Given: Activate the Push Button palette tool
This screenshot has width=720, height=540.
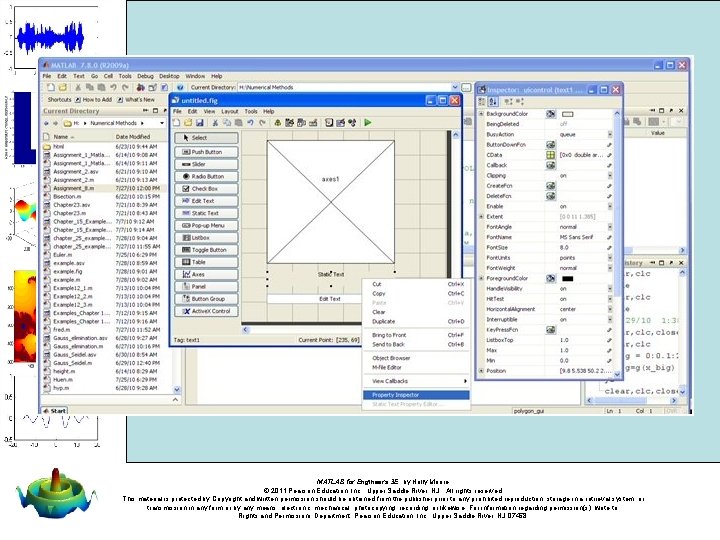Looking at the screenshot, I should pos(206,152).
